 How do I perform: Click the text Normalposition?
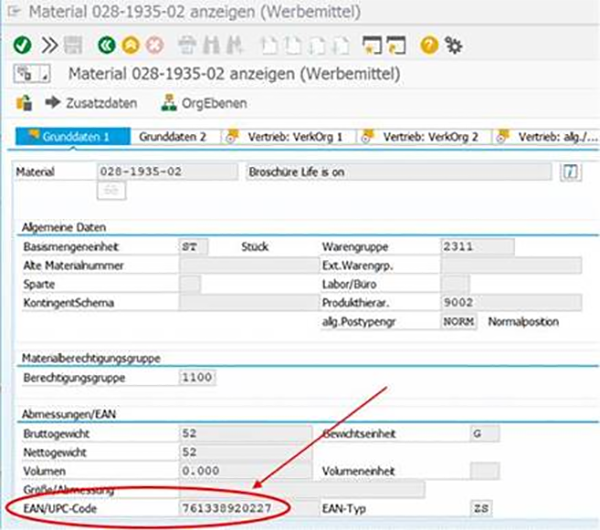pyautogui.click(x=523, y=322)
